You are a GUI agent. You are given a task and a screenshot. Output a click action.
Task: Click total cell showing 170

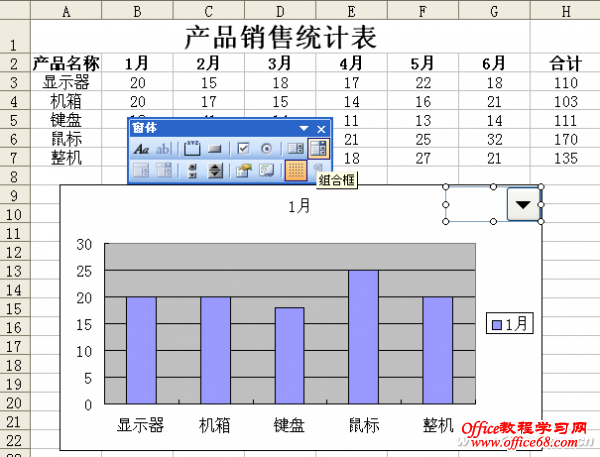pyautogui.click(x=565, y=139)
